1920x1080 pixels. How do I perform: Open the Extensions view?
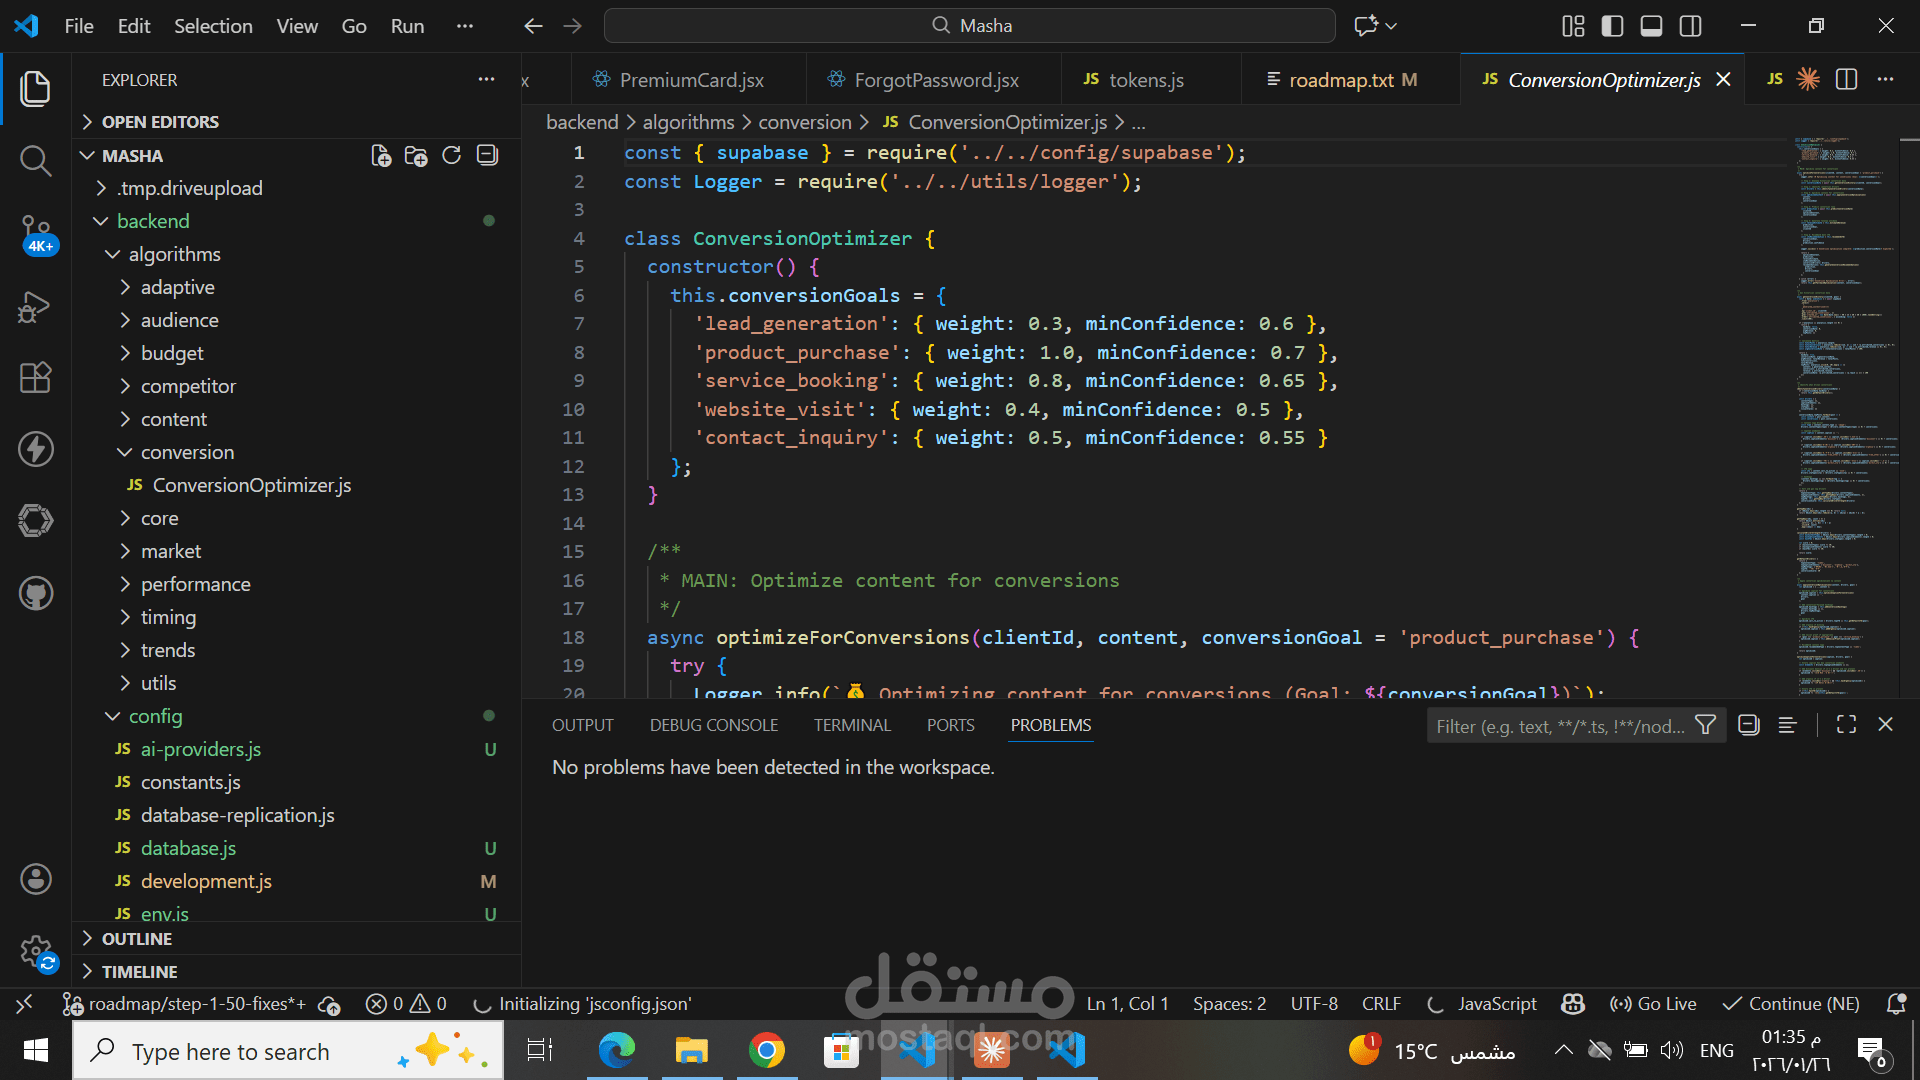[35, 377]
